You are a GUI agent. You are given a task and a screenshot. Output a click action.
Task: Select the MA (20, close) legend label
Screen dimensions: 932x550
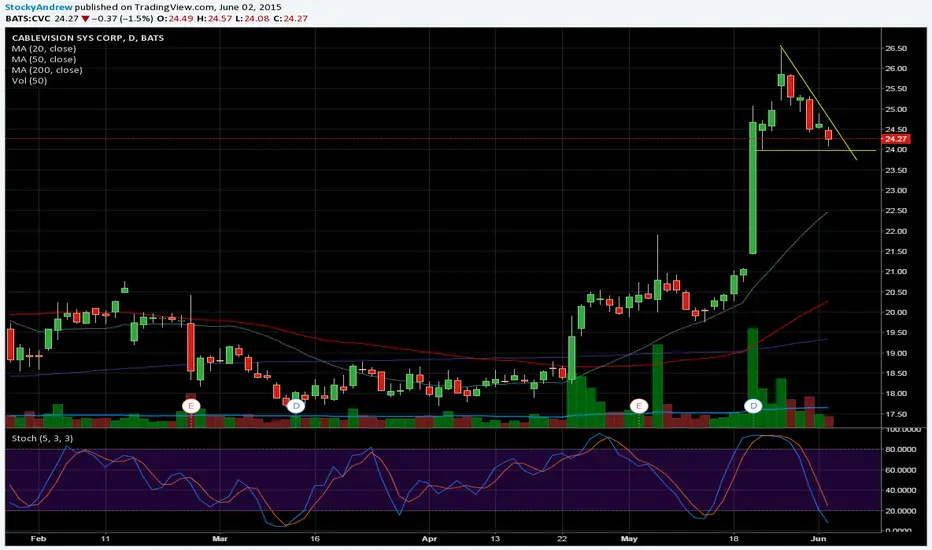tap(44, 49)
